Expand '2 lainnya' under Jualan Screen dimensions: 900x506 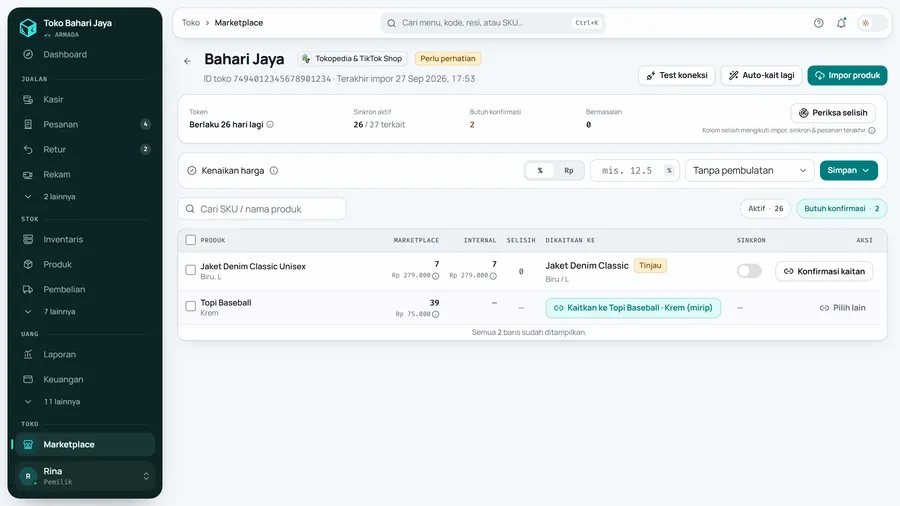point(84,197)
